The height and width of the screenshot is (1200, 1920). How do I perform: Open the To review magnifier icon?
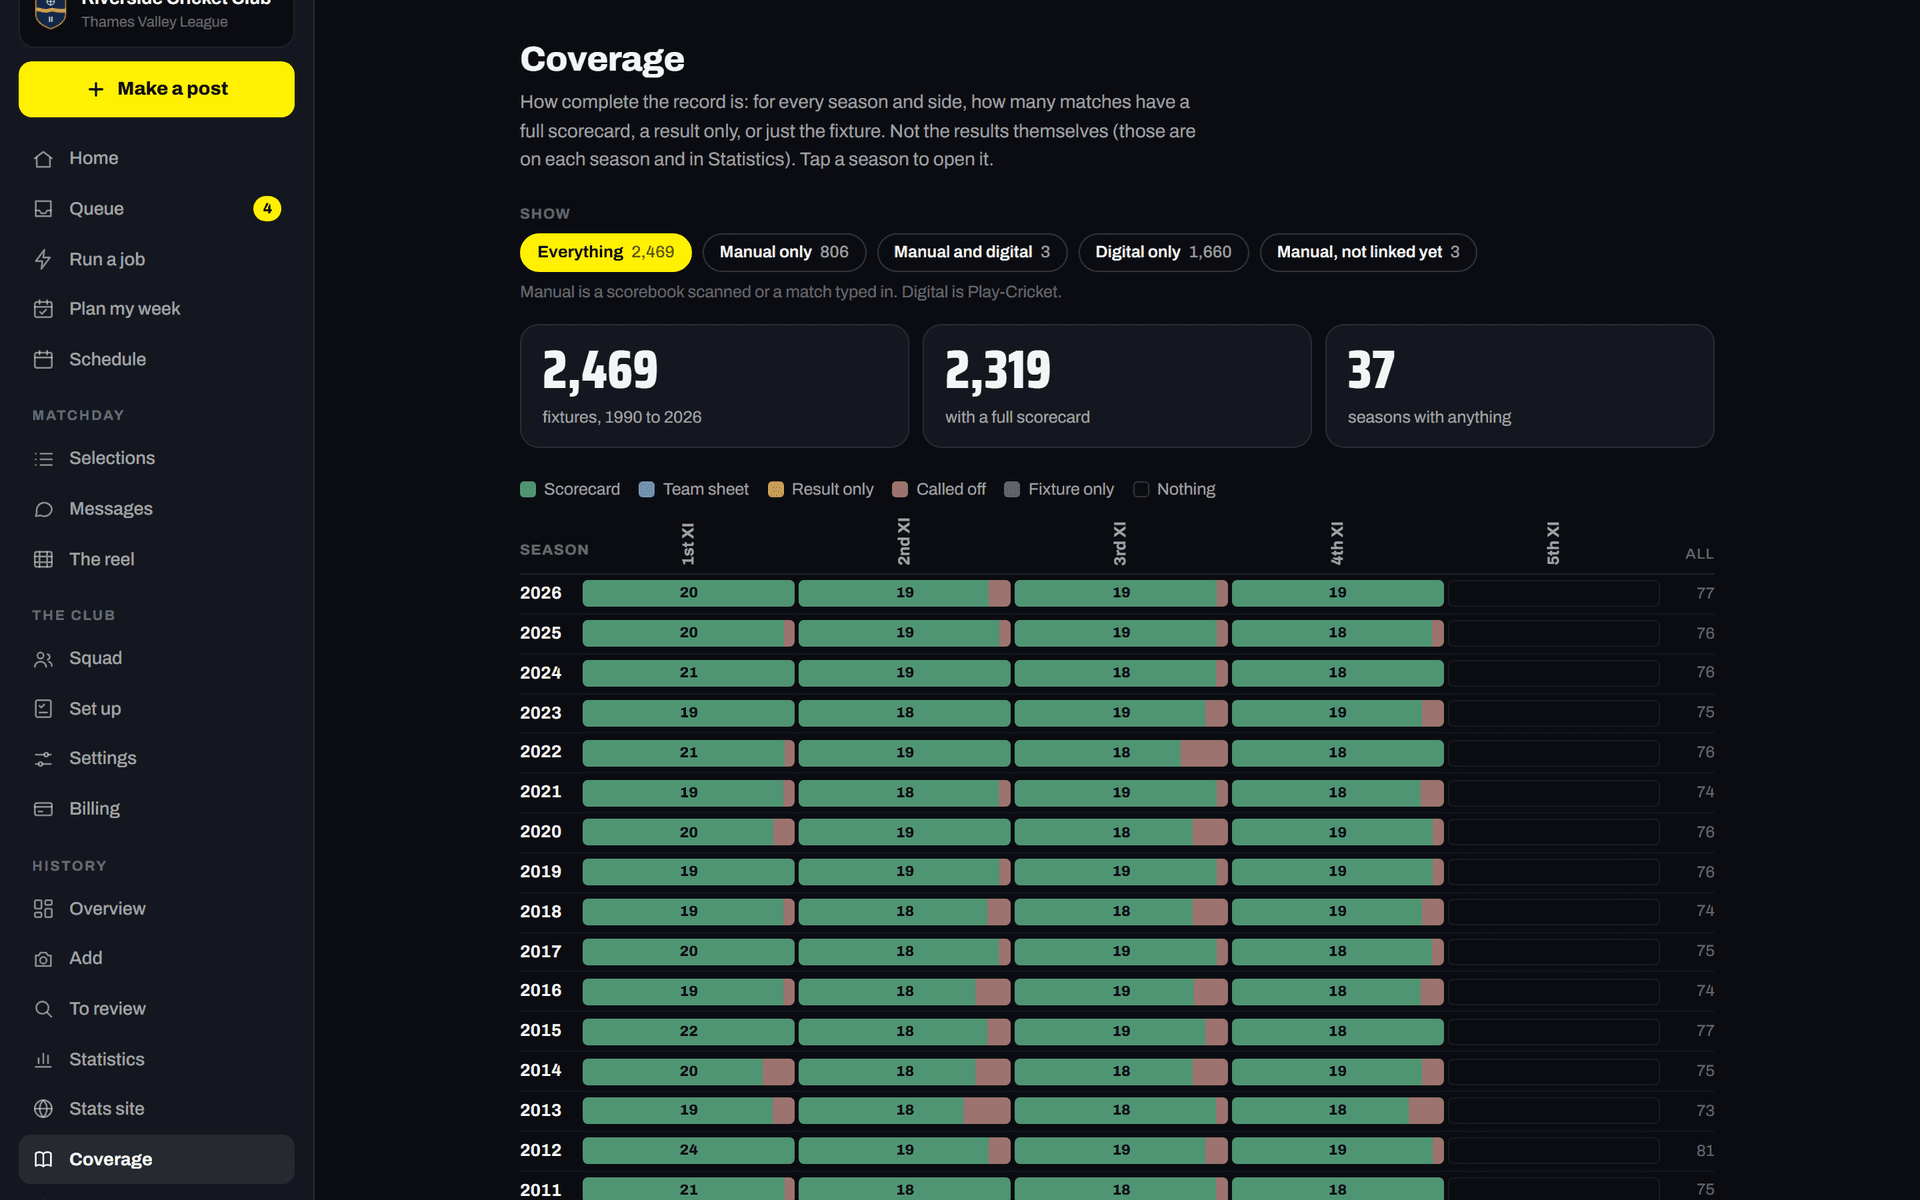pos(43,1009)
